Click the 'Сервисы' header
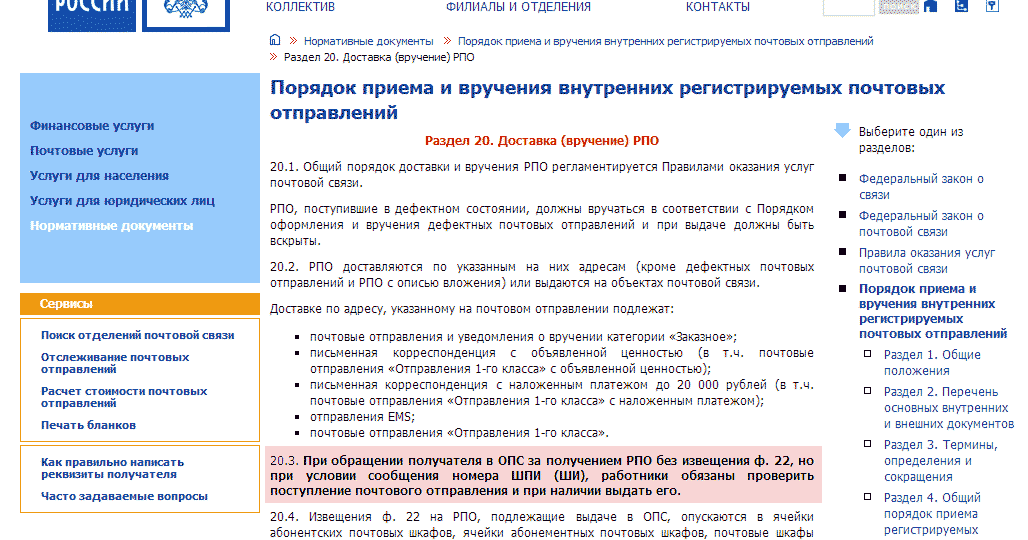The width and height of the screenshot is (1028, 540). tap(140, 304)
